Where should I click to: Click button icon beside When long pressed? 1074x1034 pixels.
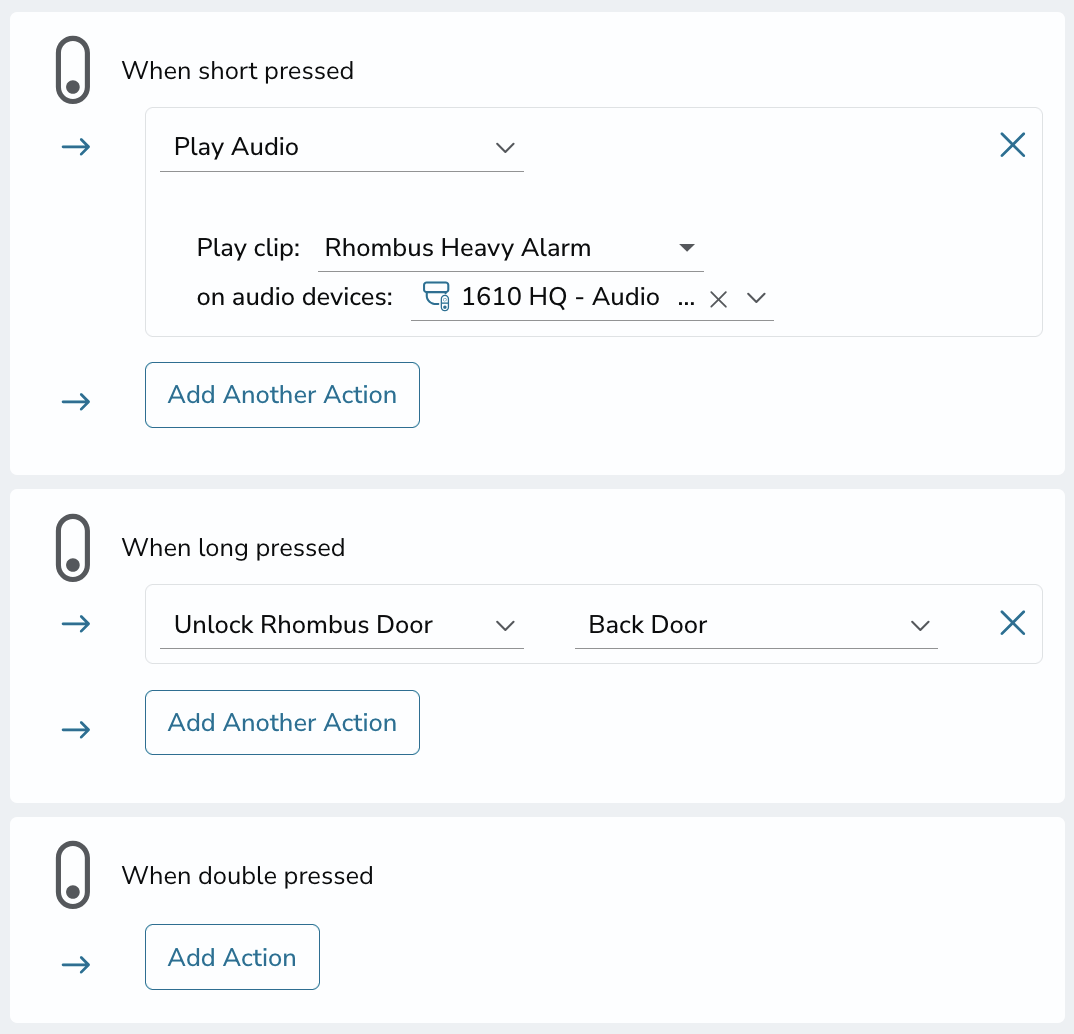pos(73,548)
